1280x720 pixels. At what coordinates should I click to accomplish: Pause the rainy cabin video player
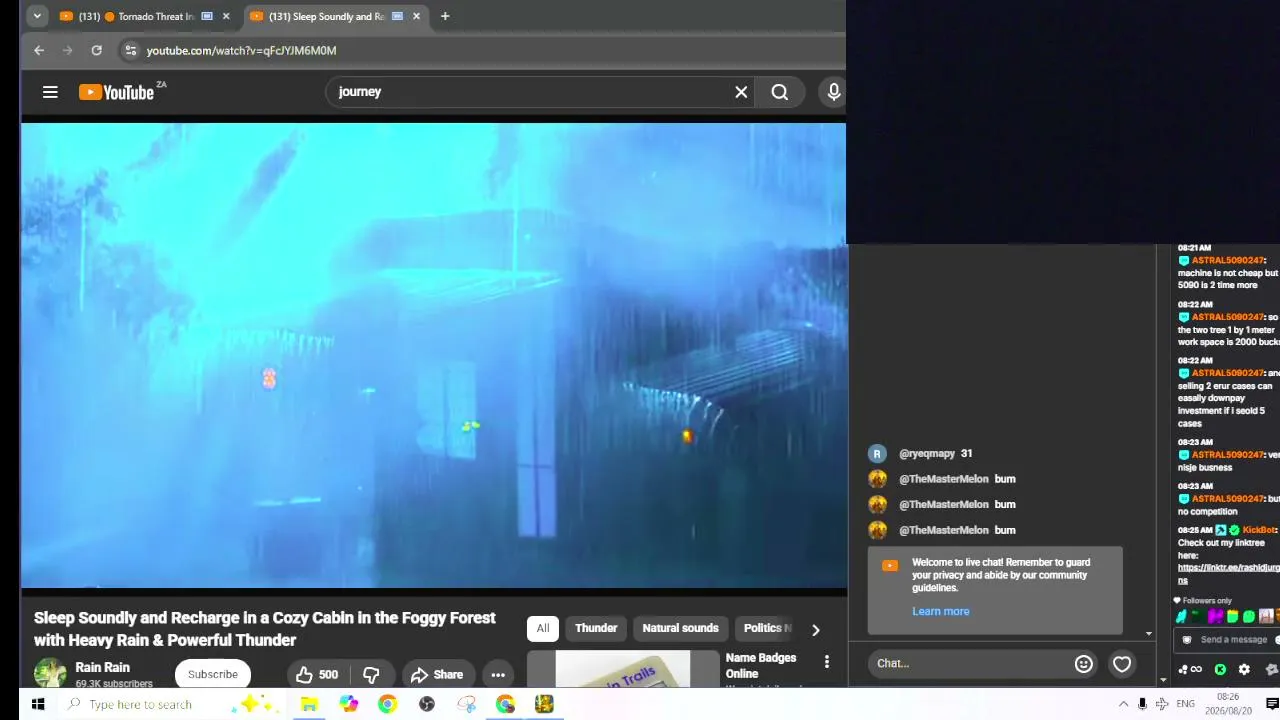coord(433,355)
